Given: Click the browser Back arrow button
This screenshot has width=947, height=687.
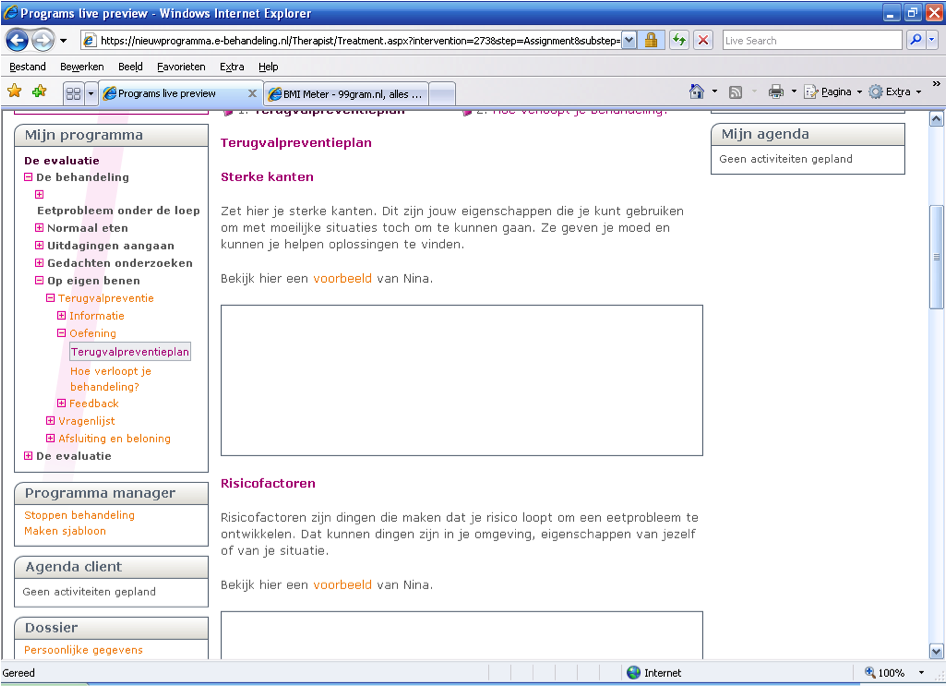Looking at the screenshot, I should coord(17,40).
